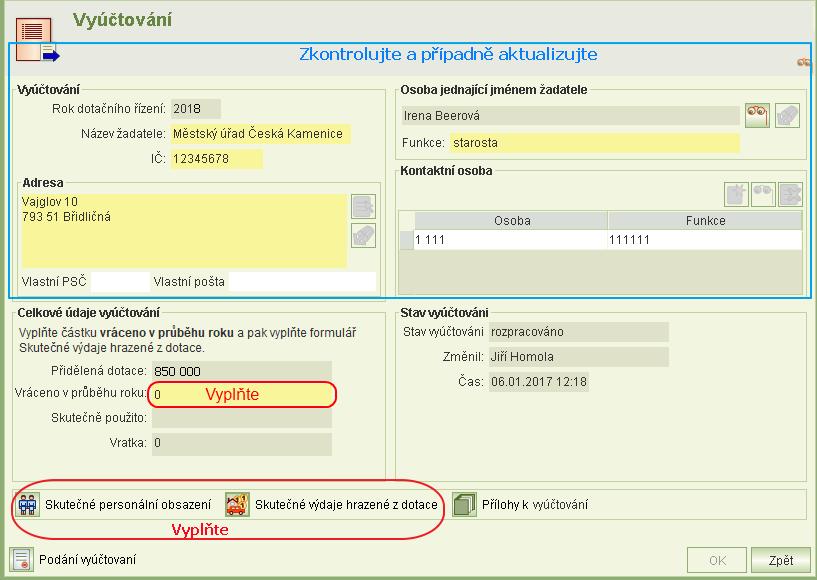Viewport: 817px width, 580px height.
Task: Click the small glasses icon at top right
Action: [804, 63]
